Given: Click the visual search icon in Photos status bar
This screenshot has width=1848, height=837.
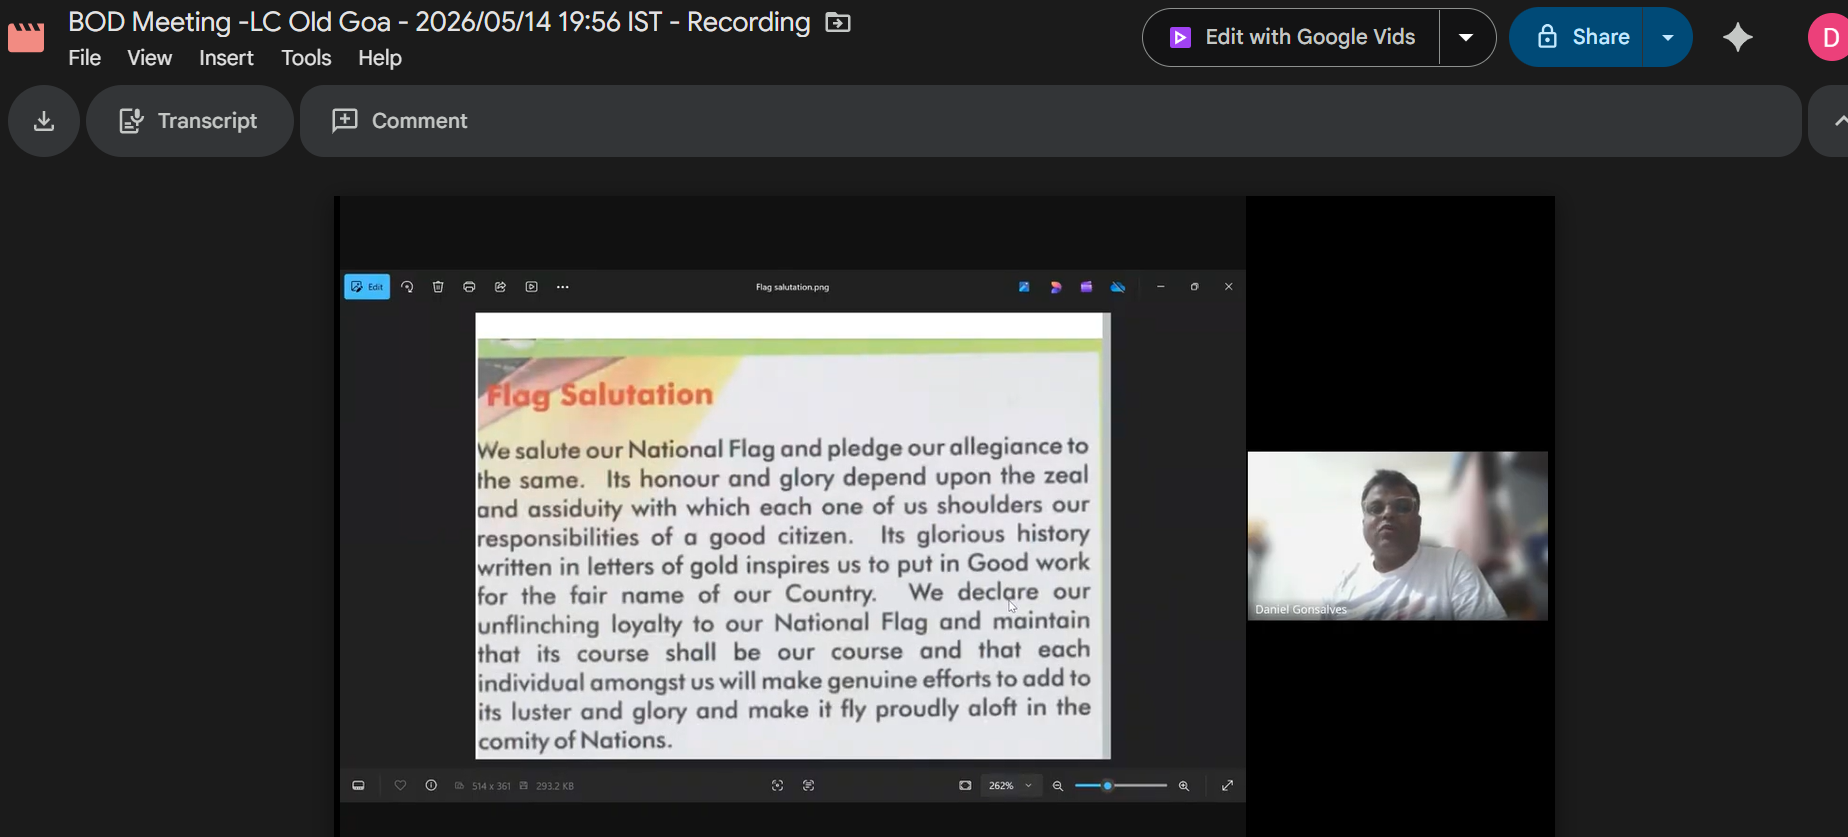Looking at the screenshot, I should click(x=777, y=786).
